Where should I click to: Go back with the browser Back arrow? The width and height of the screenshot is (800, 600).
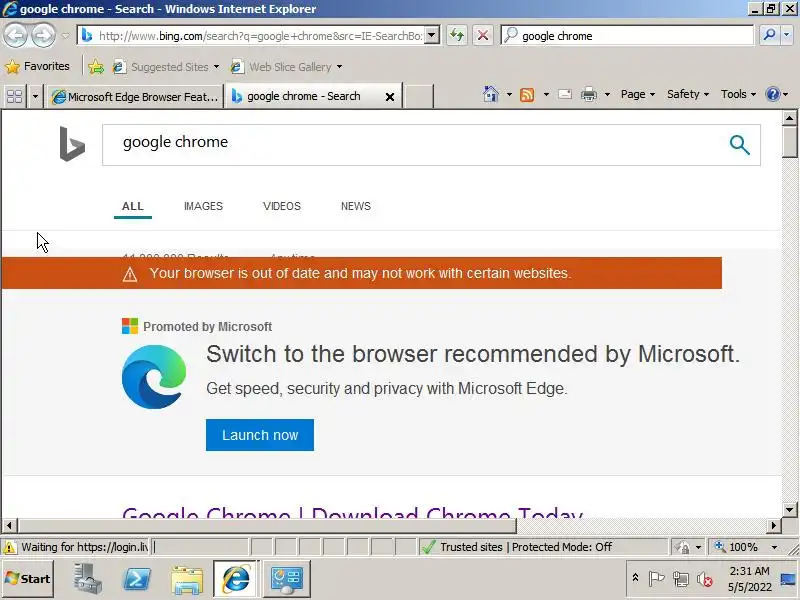(15, 35)
